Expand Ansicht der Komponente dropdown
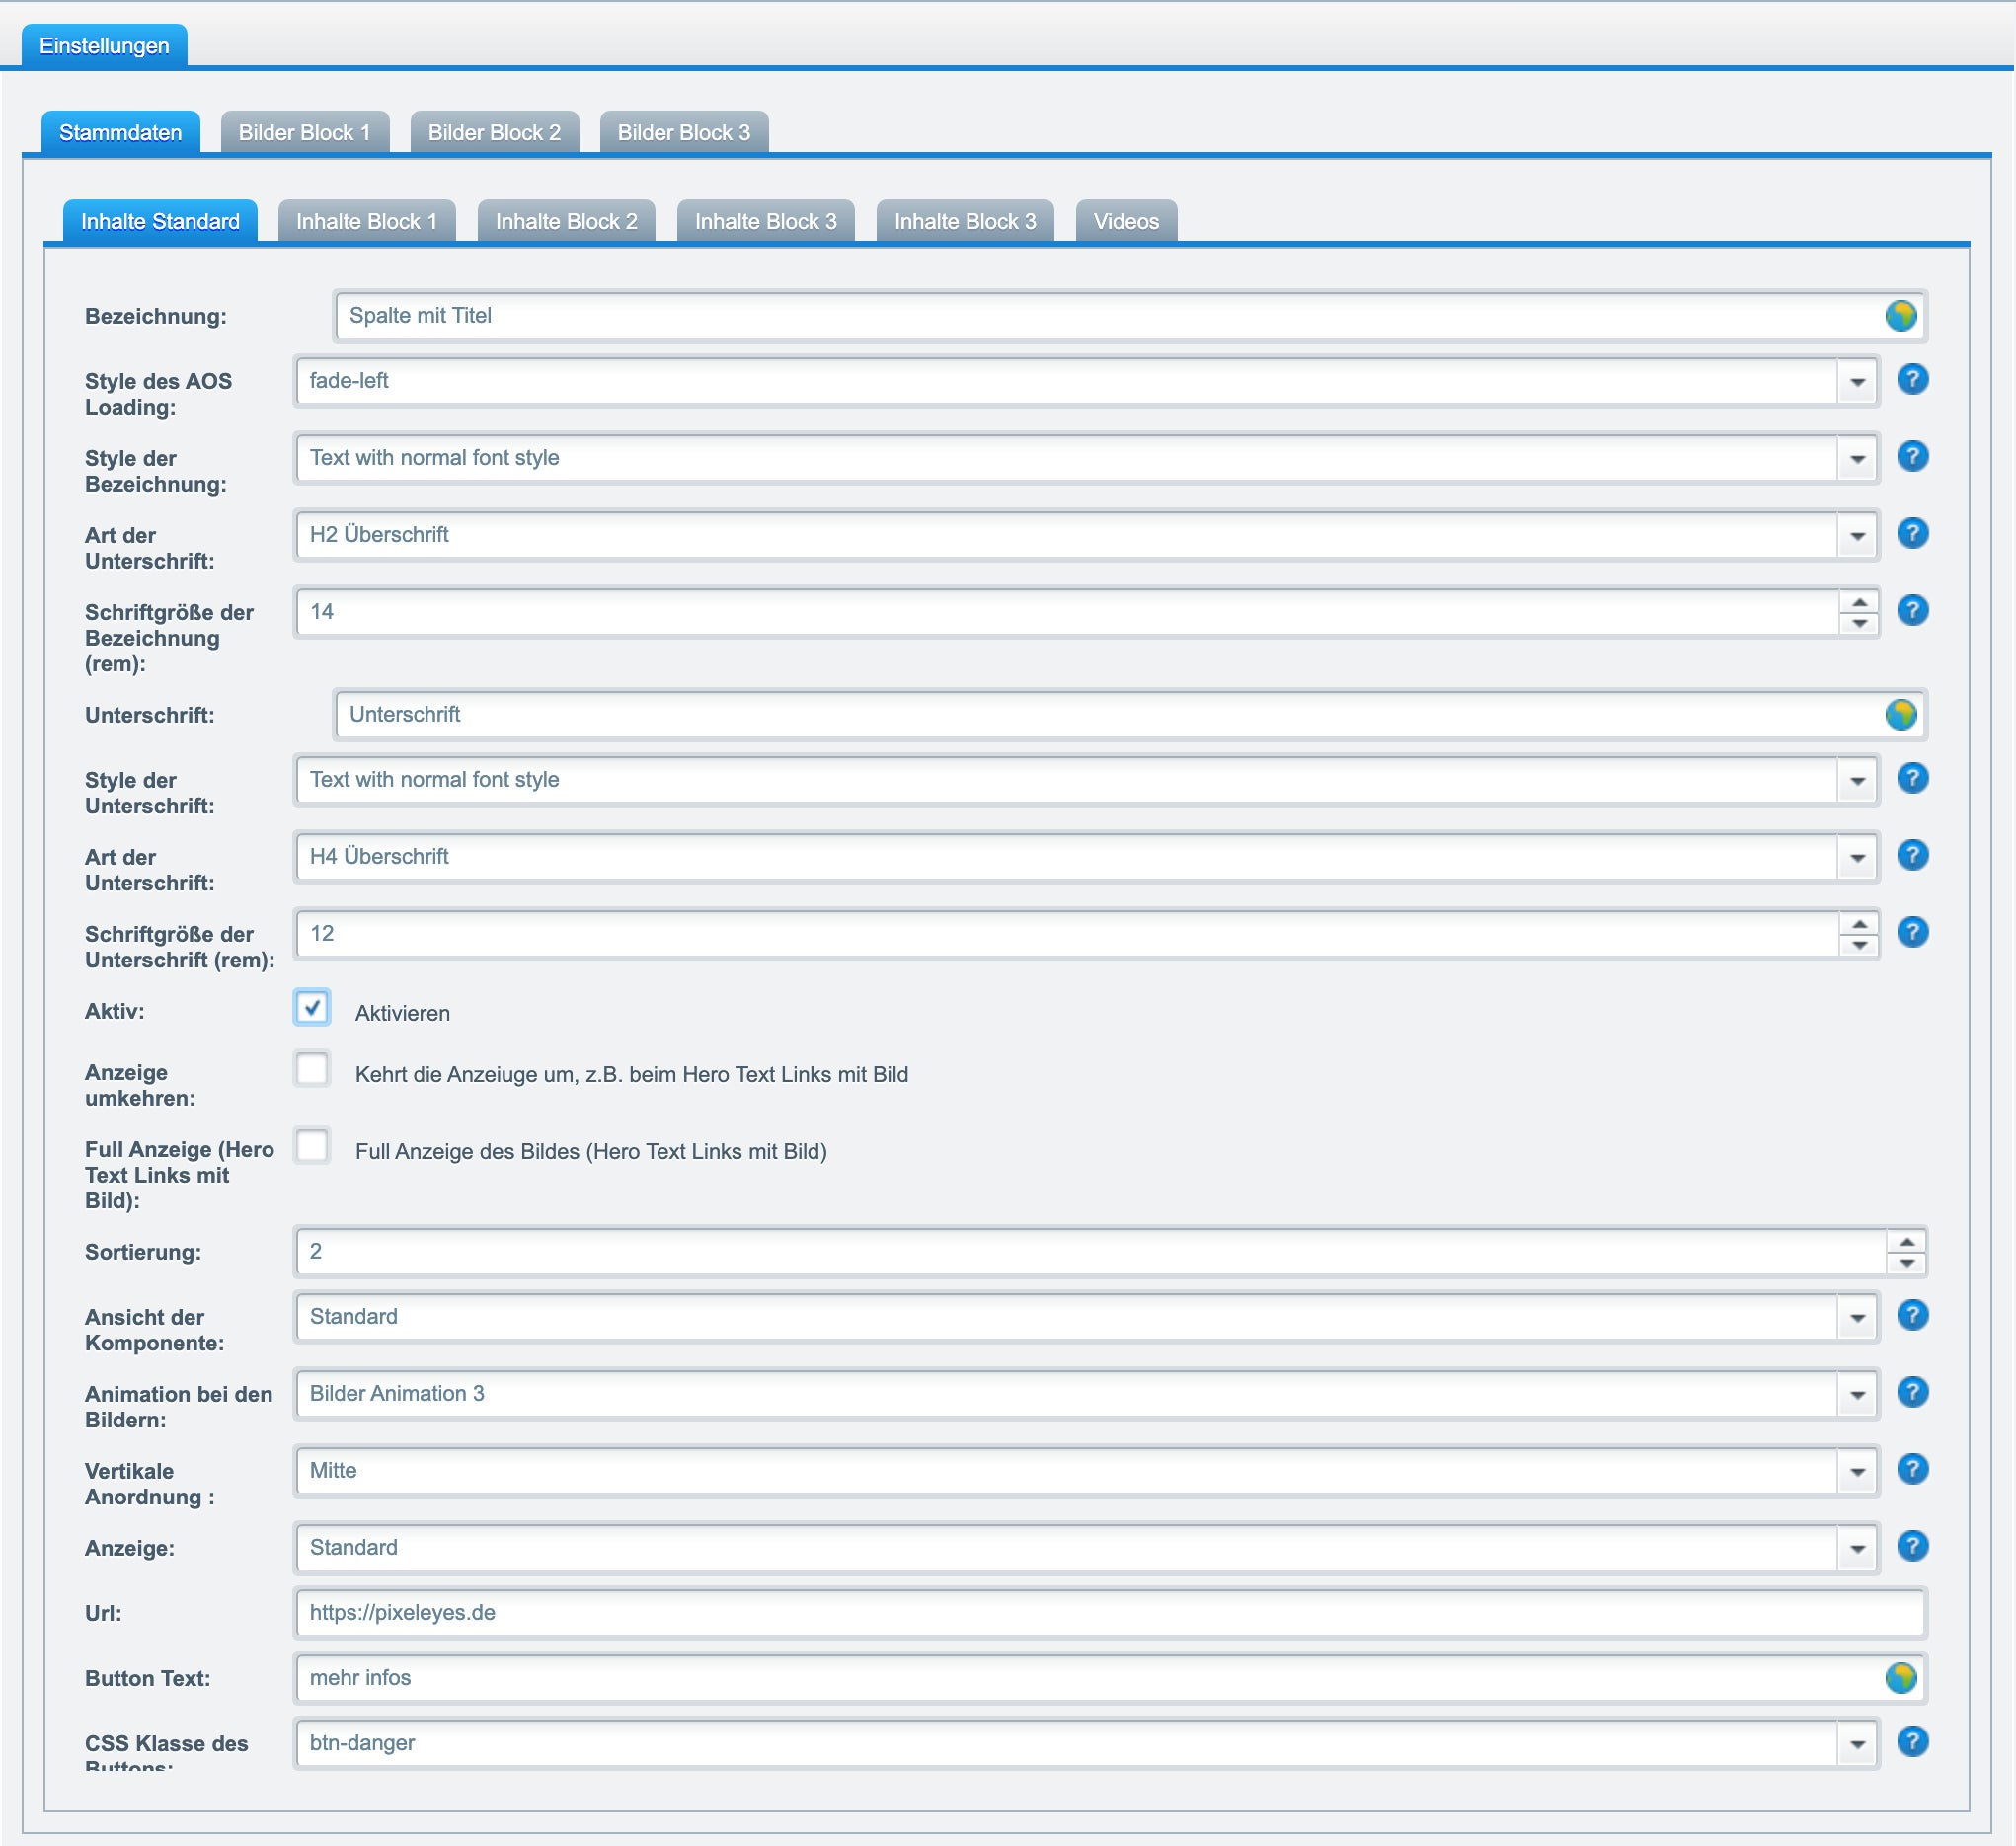The image size is (2016, 1846). pyautogui.click(x=1857, y=1318)
